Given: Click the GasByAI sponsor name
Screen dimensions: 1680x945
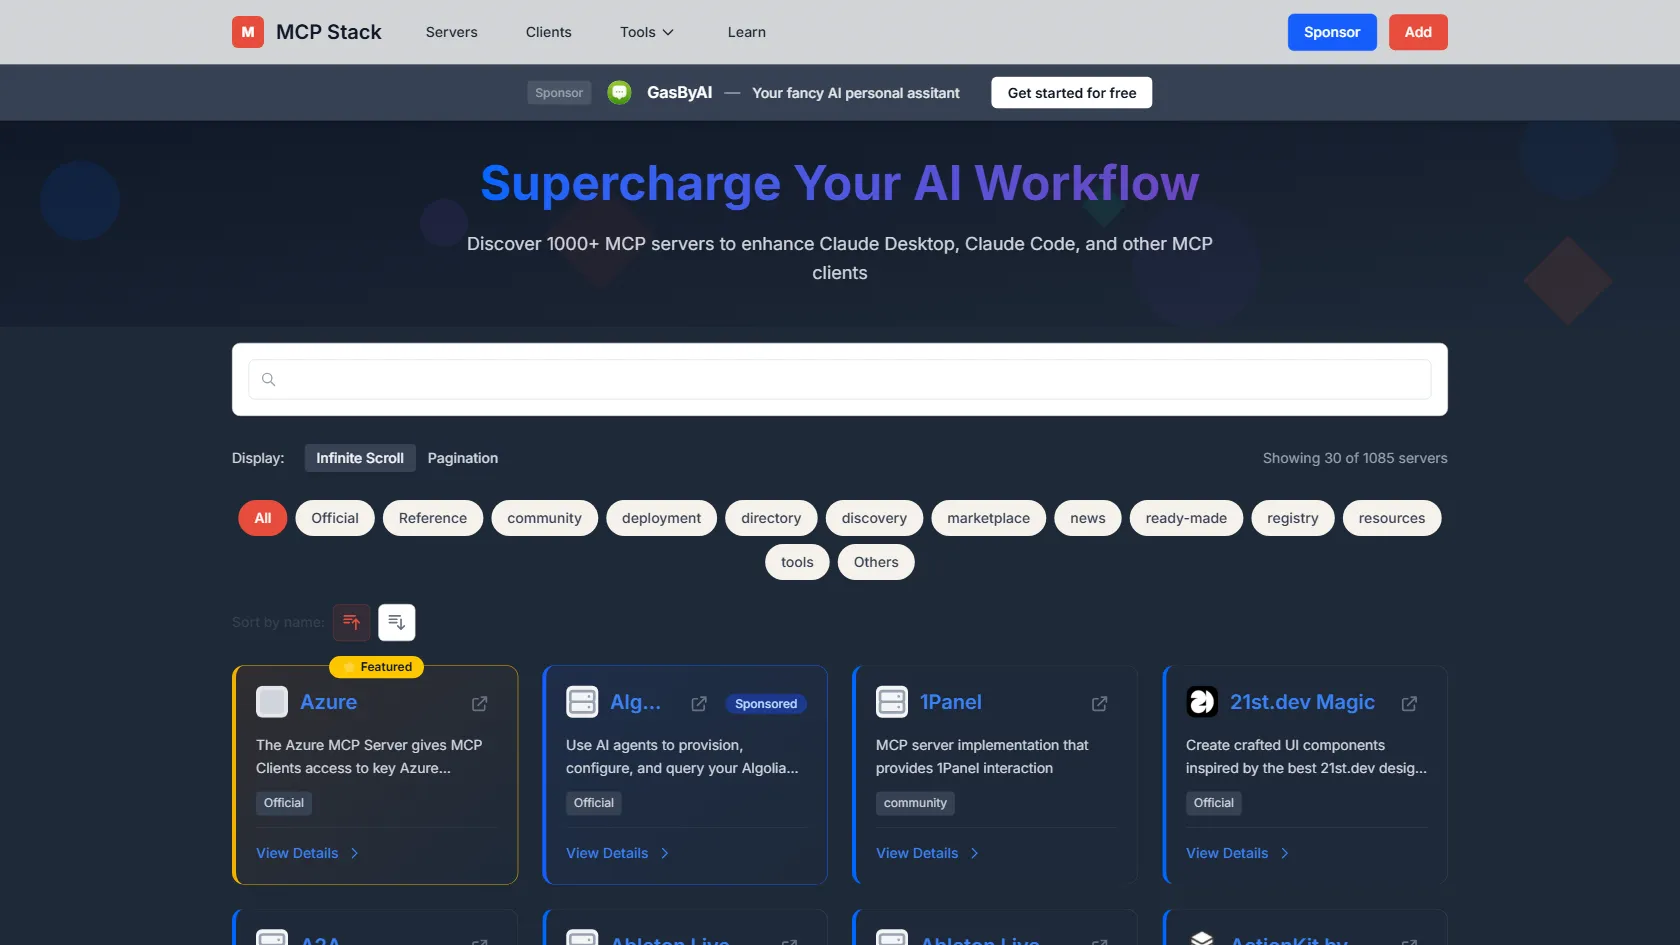Looking at the screenshot, I should tap(680, 92).
